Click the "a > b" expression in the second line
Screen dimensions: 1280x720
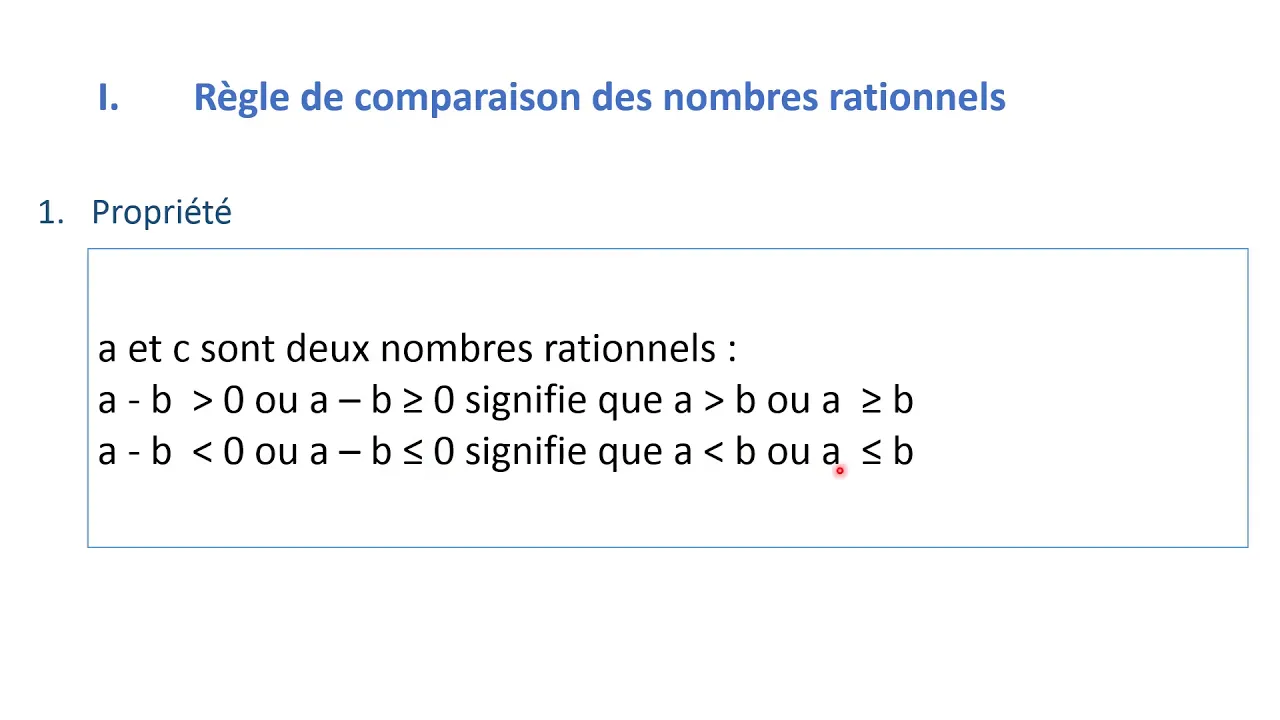[x=715, y=400]
